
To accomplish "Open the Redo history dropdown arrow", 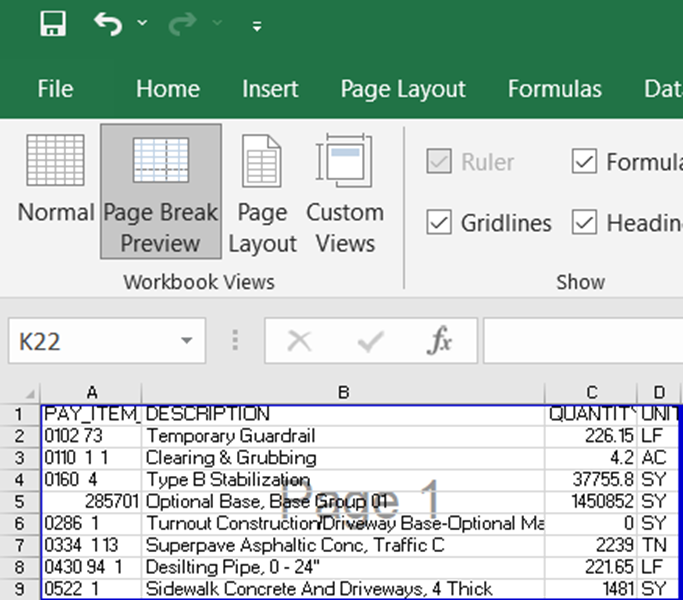I will point(217,22).
